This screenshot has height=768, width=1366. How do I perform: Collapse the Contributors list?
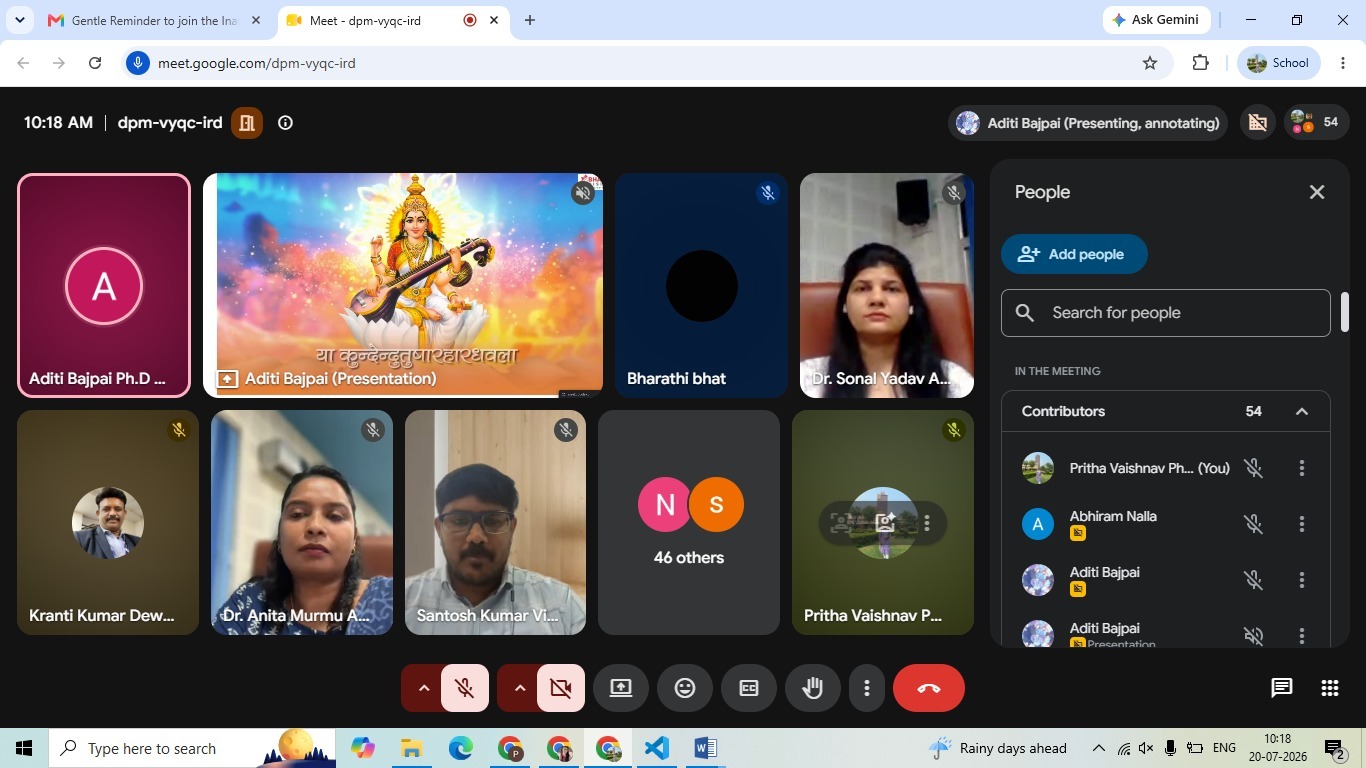[1302, 411]
